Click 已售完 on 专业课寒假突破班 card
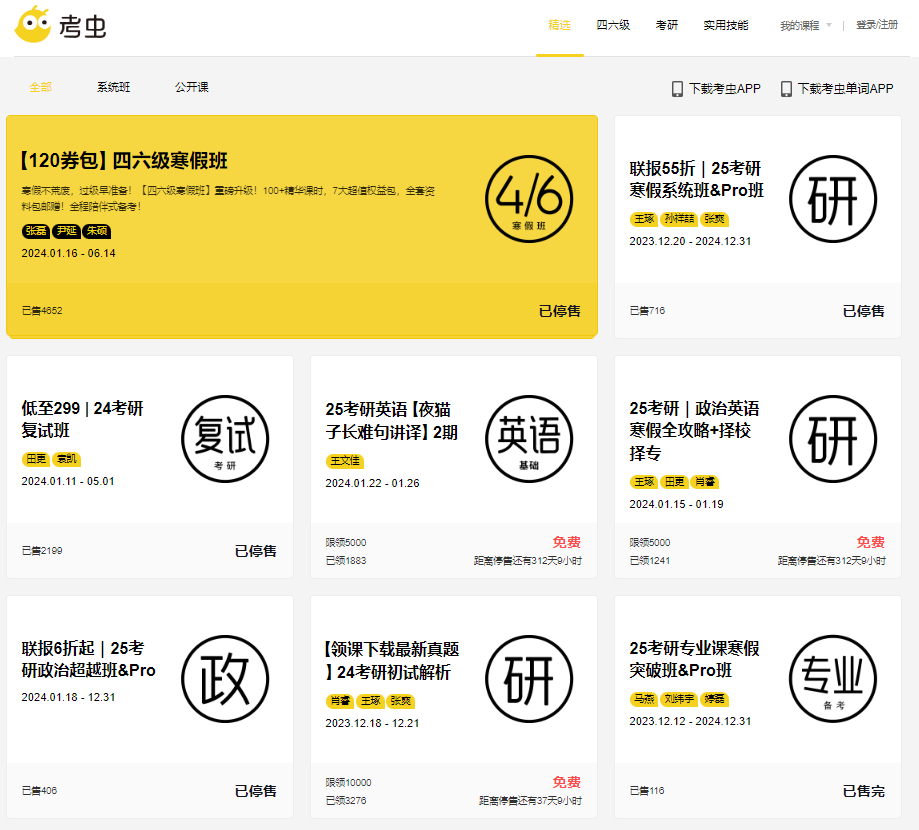Viewport: 919px width, 830px height. (x=863, y=791)
